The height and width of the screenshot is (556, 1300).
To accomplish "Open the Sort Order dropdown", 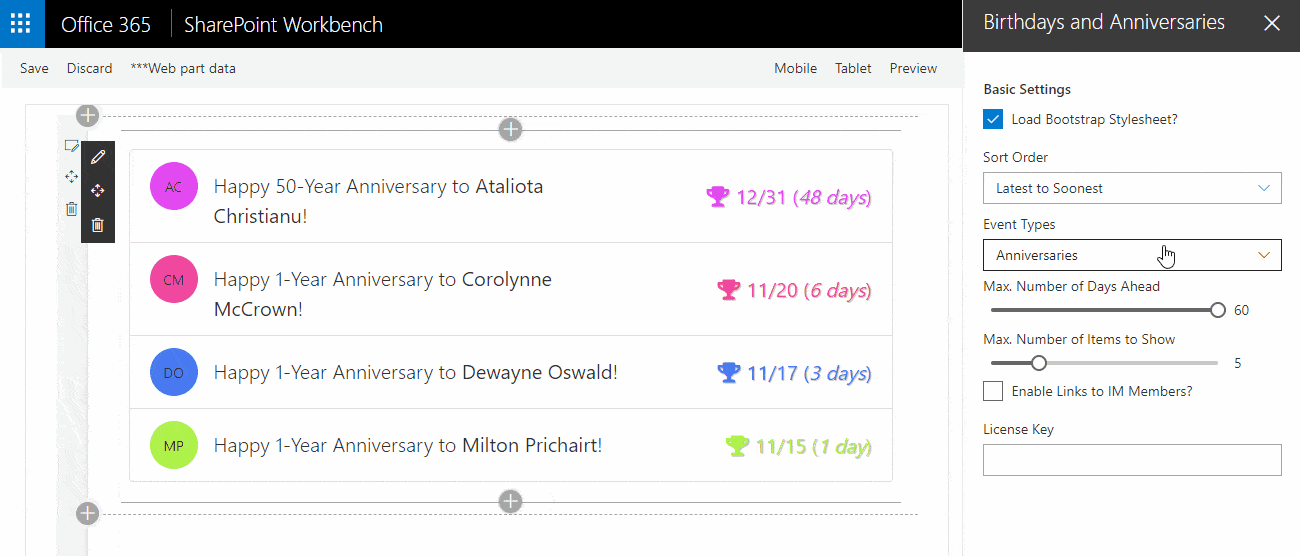I will (x=1131, y=188).
